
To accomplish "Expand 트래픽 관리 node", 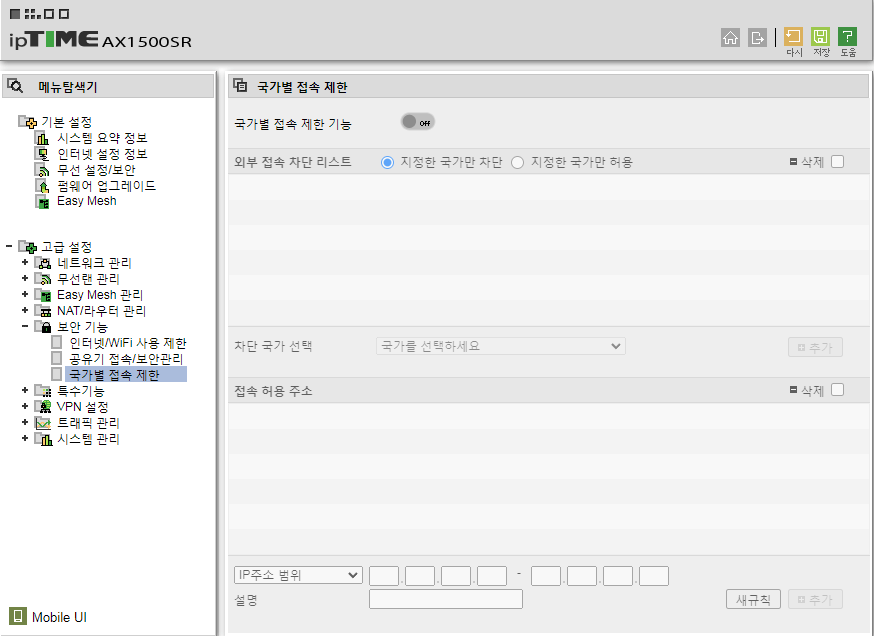I will point(25,423).
